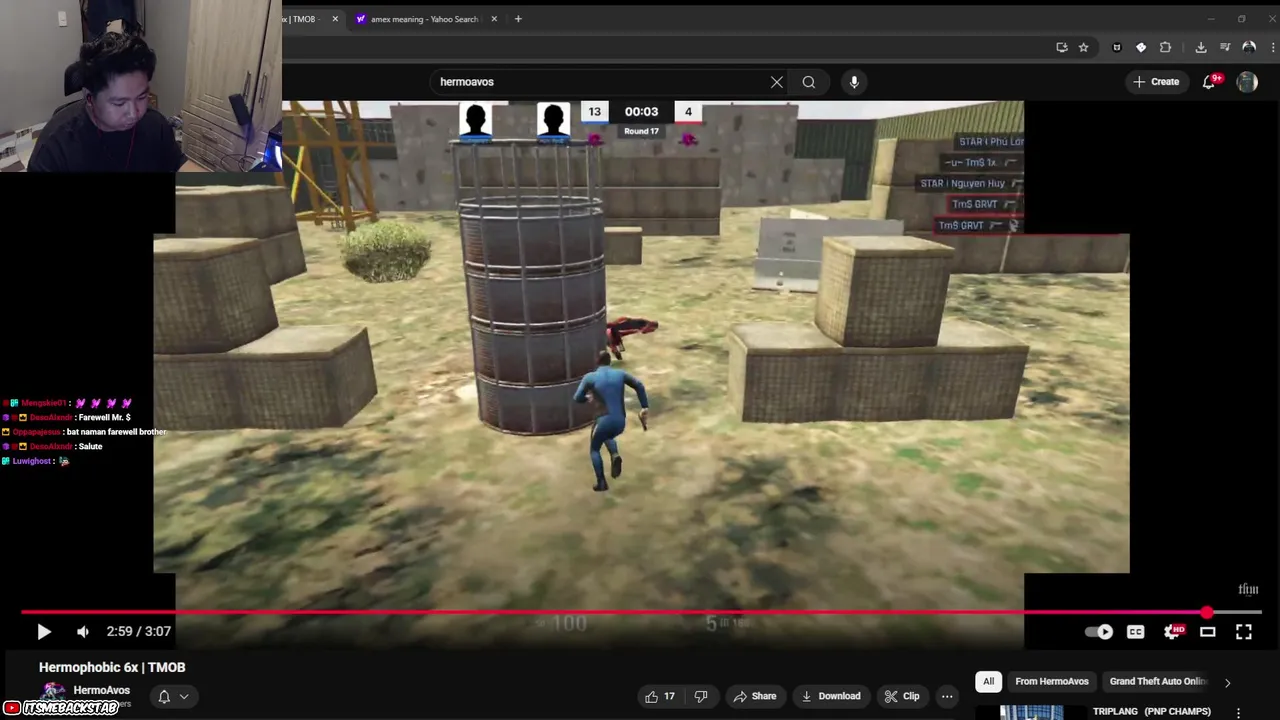This screenshot has width=1280, height=720.
Task: Select the Grand Theft Auto Online chip
Action: (1158, 681)
